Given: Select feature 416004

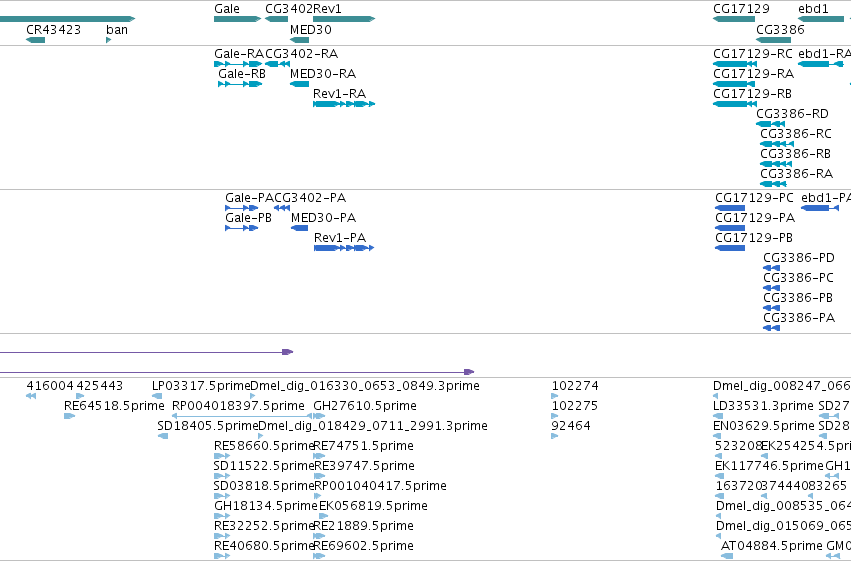Looking at the screenshot, I should pos(31,396).
